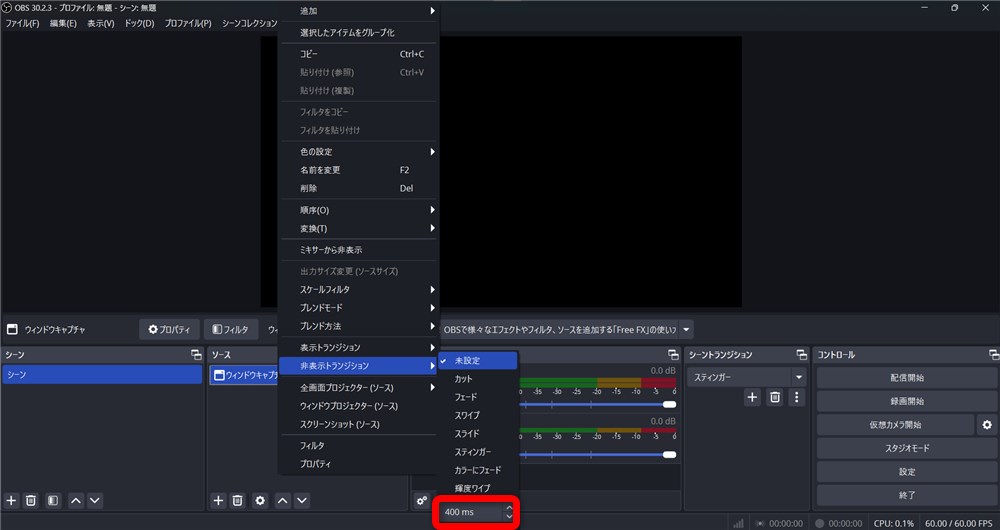Image resolution: width=1000 pixels, height=530 pixels.
Task: Delete the selected source via its trash icon
Action: coord(238,501)
